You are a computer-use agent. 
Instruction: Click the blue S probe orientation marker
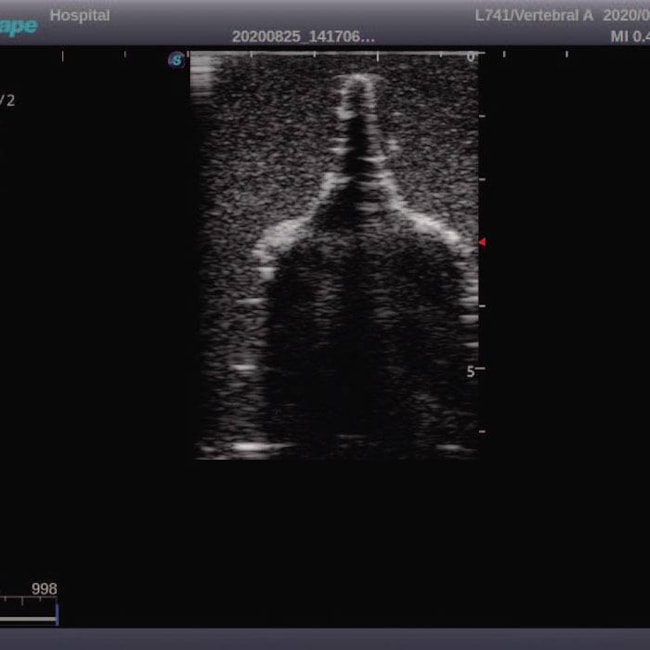tap(177, 60)
